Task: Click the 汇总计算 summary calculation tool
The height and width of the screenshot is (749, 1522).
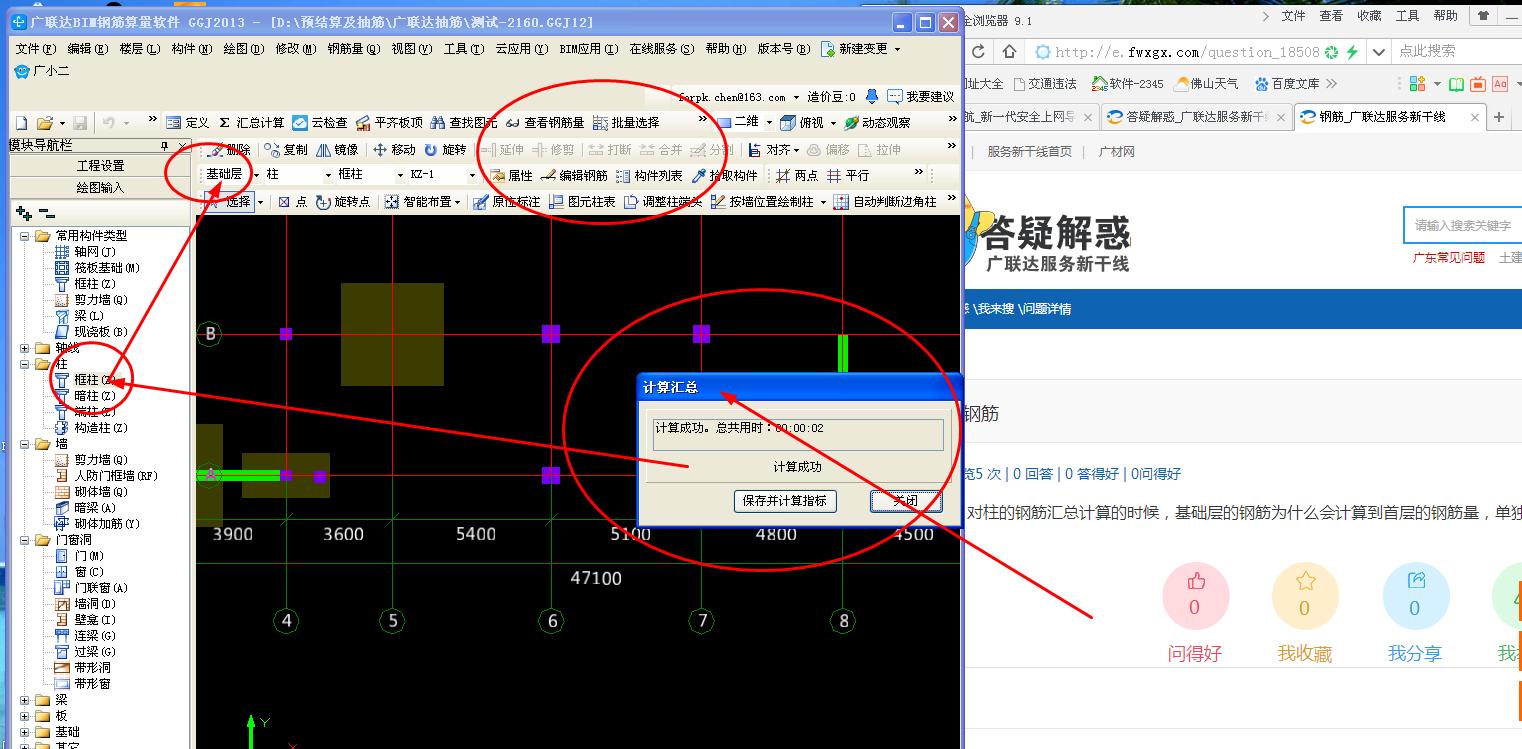Action: click(x=251, y=122)
